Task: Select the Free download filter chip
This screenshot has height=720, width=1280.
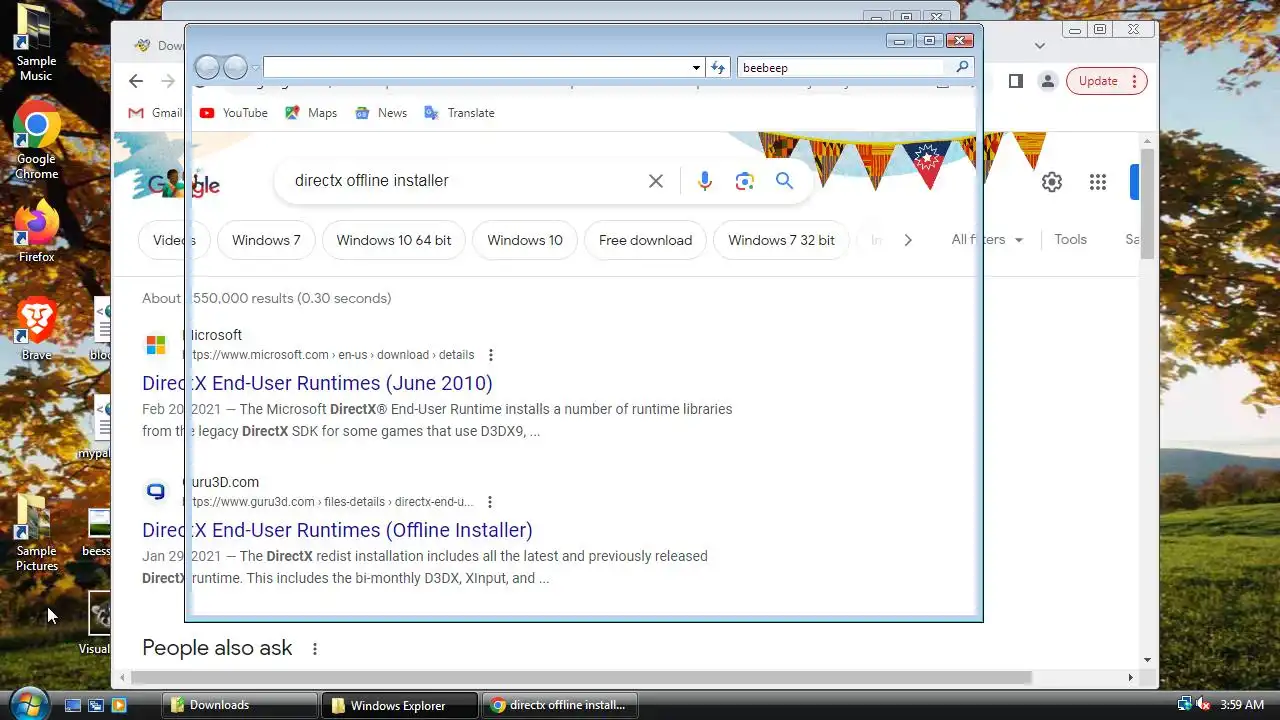Action: tap(645, 240)
